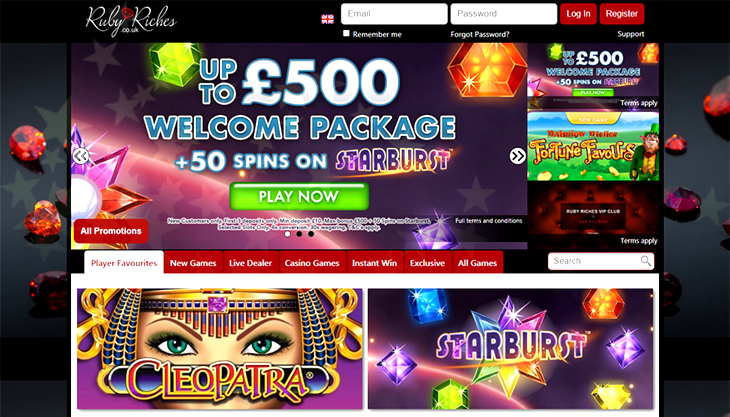Open the Live Dealer tab
This screenshot has height=417, width=730.
click(250, 262)
